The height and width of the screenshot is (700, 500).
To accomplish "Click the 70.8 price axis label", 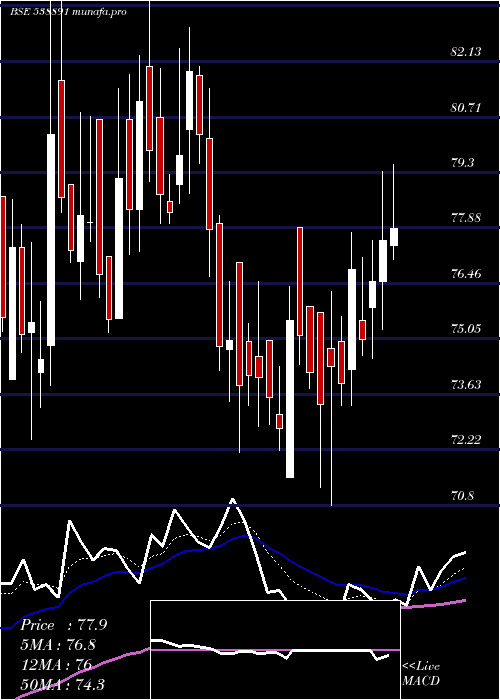I will point(462,496).
